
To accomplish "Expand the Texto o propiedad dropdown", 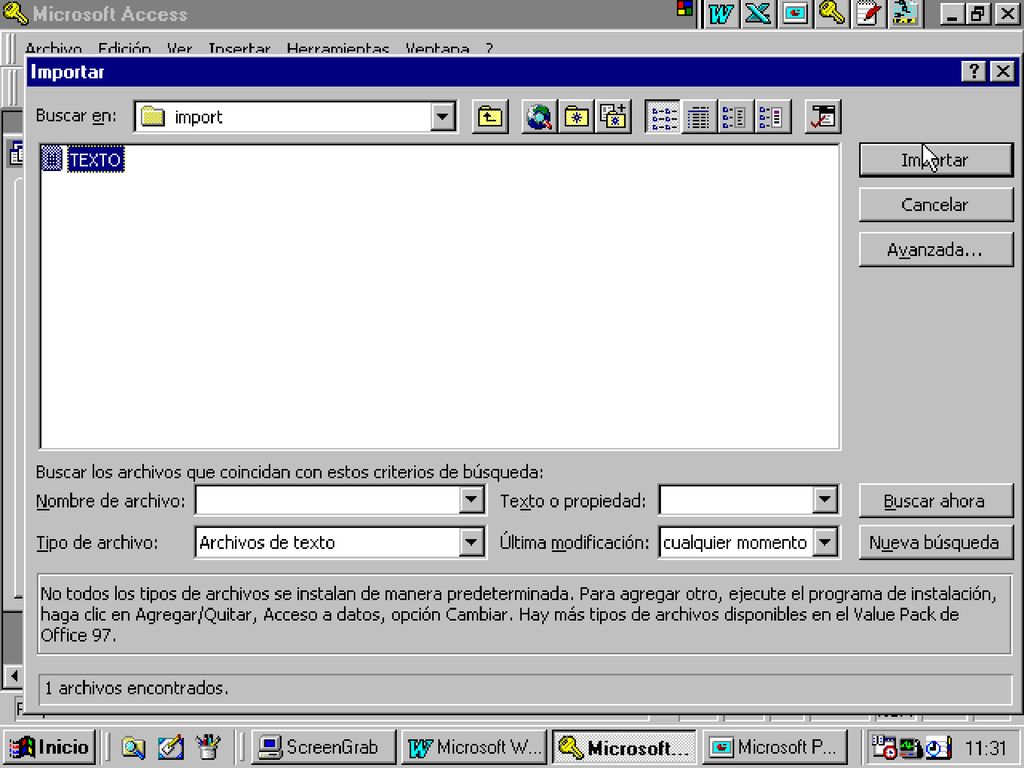I will pos(825,500).
